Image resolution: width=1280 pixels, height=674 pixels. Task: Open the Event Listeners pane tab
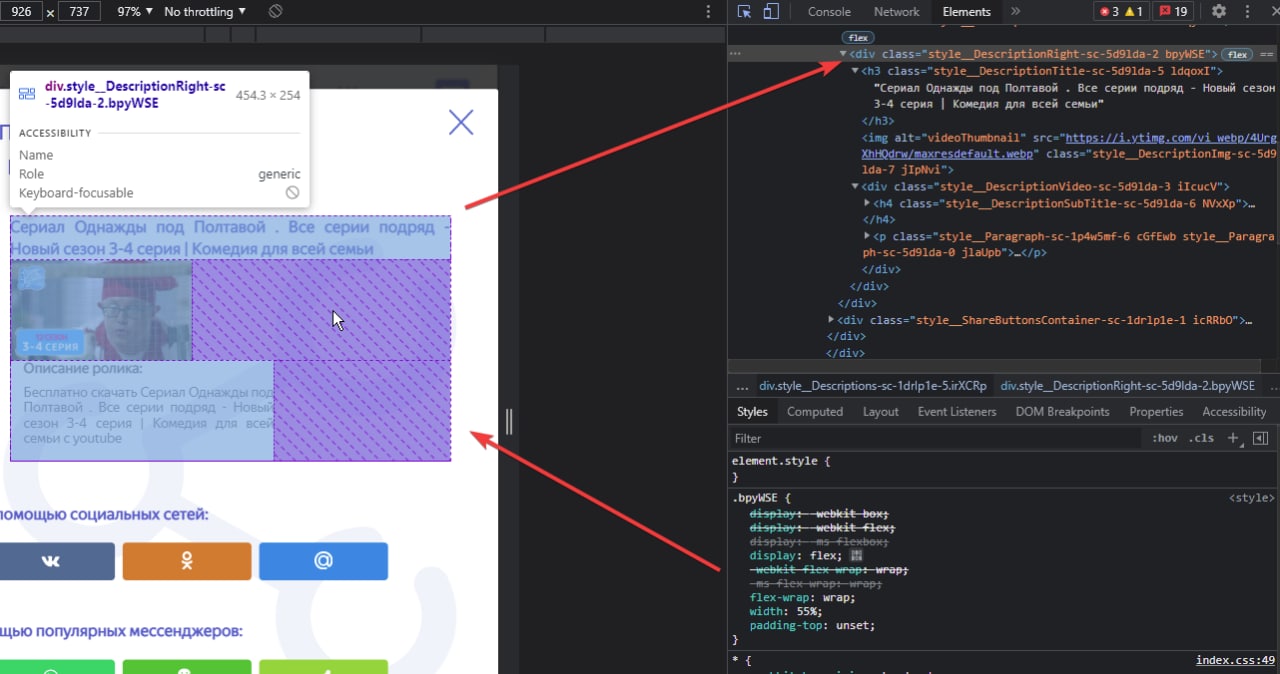point(957,411)
